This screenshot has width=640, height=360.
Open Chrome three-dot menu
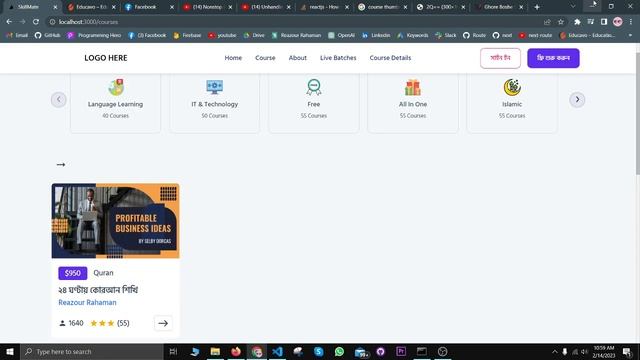[x=631, y=22]
